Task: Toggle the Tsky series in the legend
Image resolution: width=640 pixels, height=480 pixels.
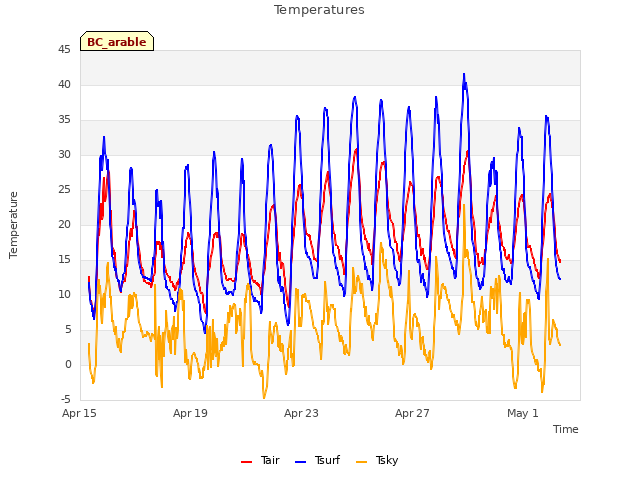Action: pyautogui.click(x=377, y=460)
